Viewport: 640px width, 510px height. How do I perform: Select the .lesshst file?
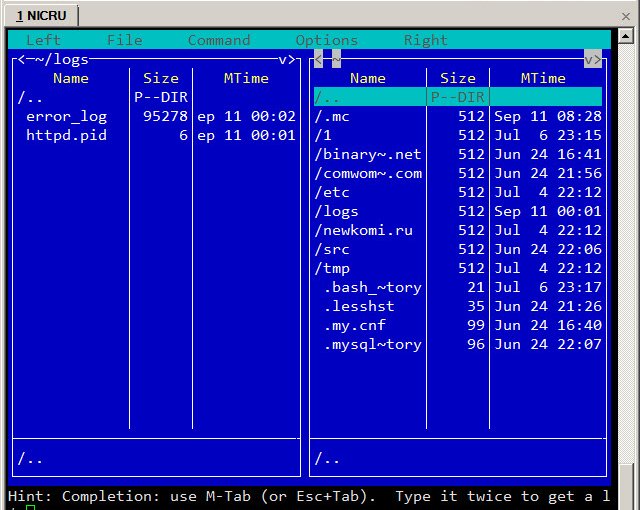pos(359,306)
